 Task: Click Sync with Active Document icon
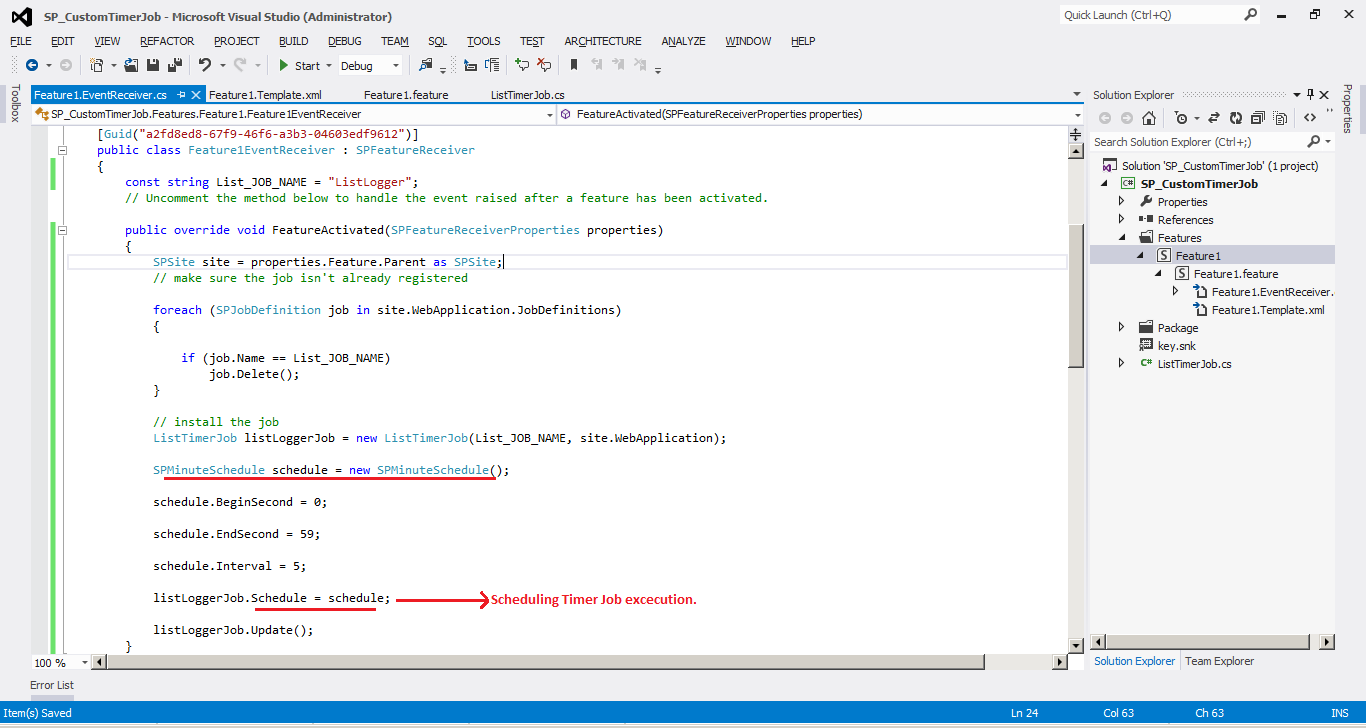(1214, 118)
